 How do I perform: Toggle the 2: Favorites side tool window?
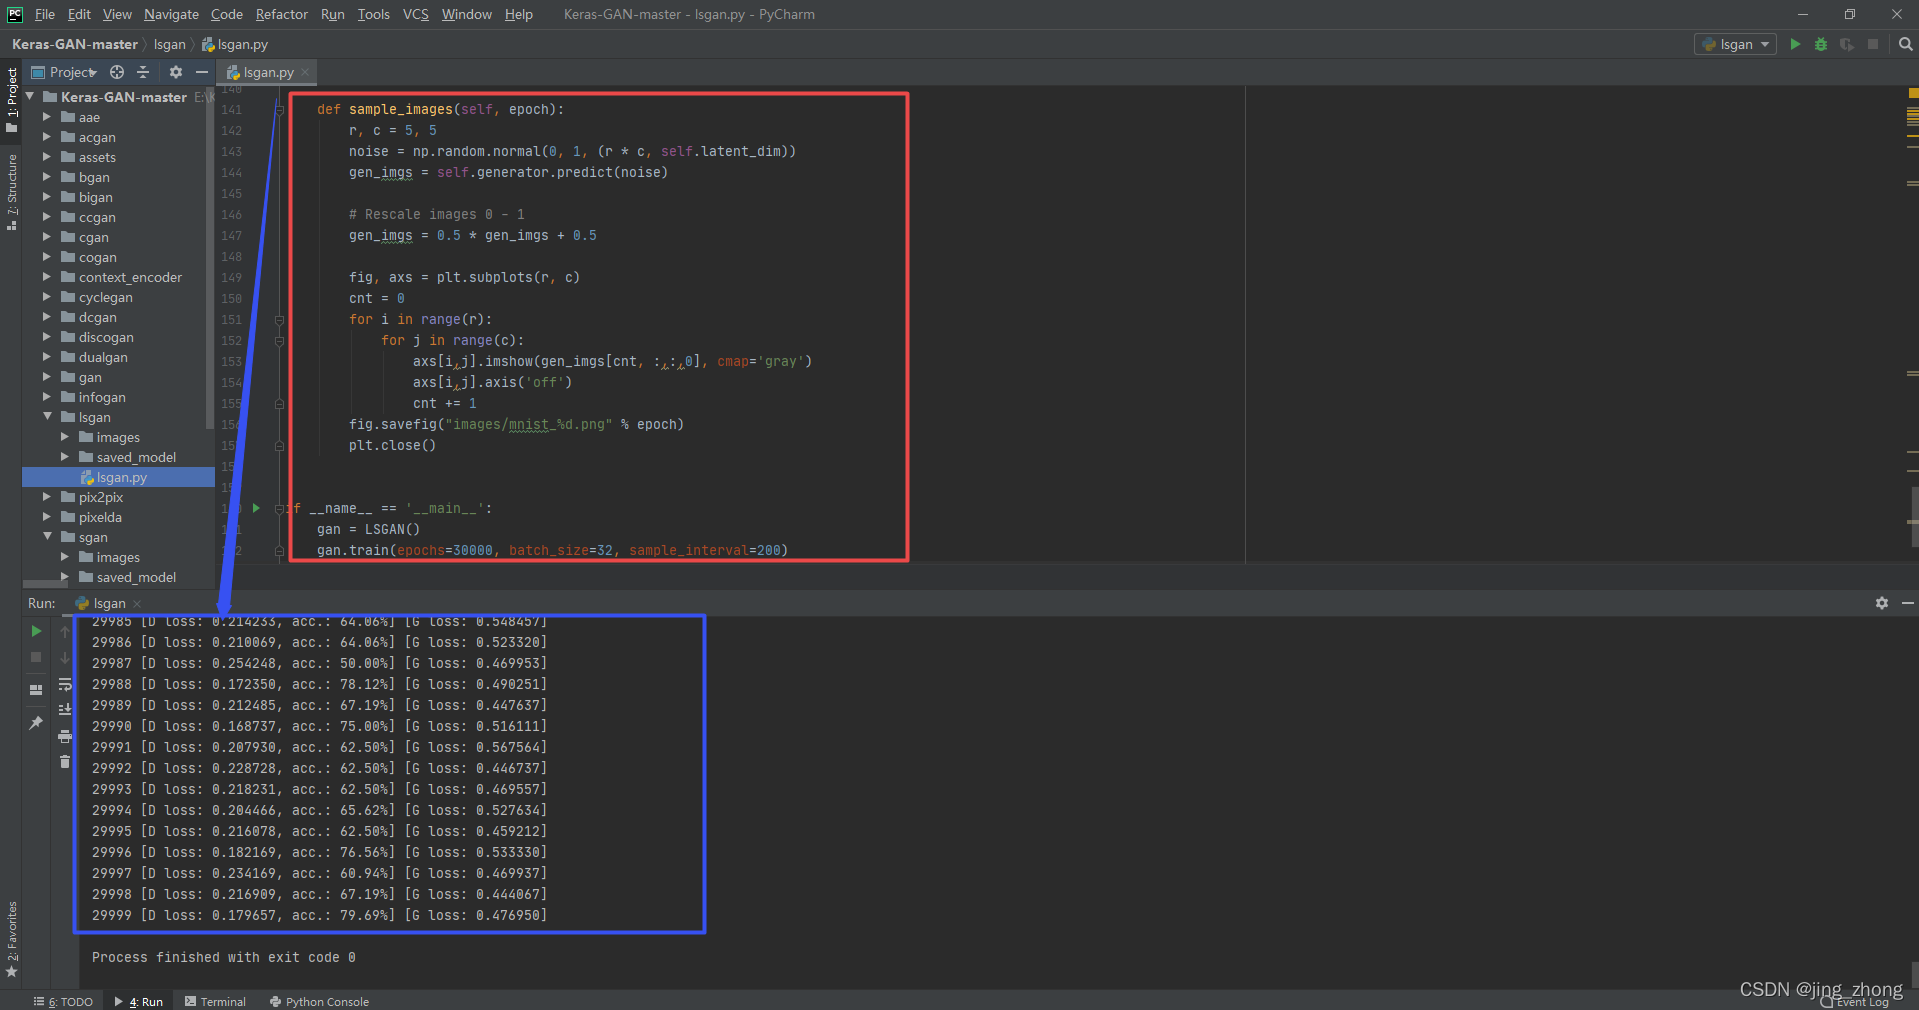(11, 940)
